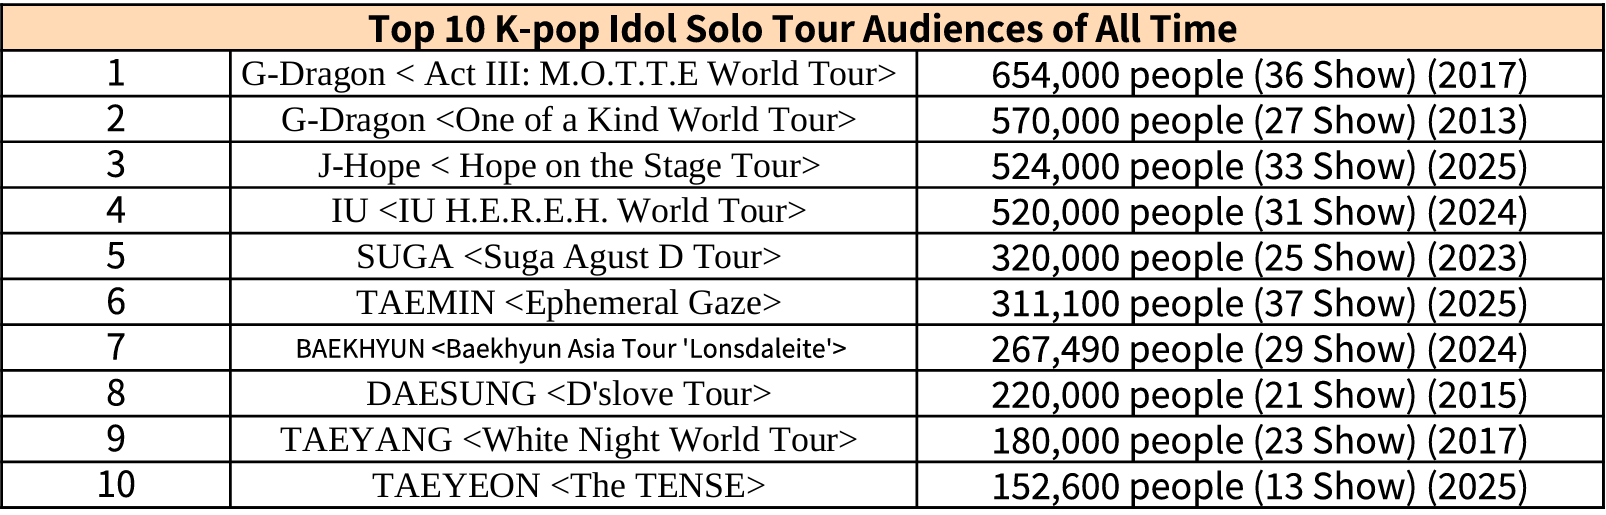Click the table title header cell
Screen dimensions: 1606x515
802,28
